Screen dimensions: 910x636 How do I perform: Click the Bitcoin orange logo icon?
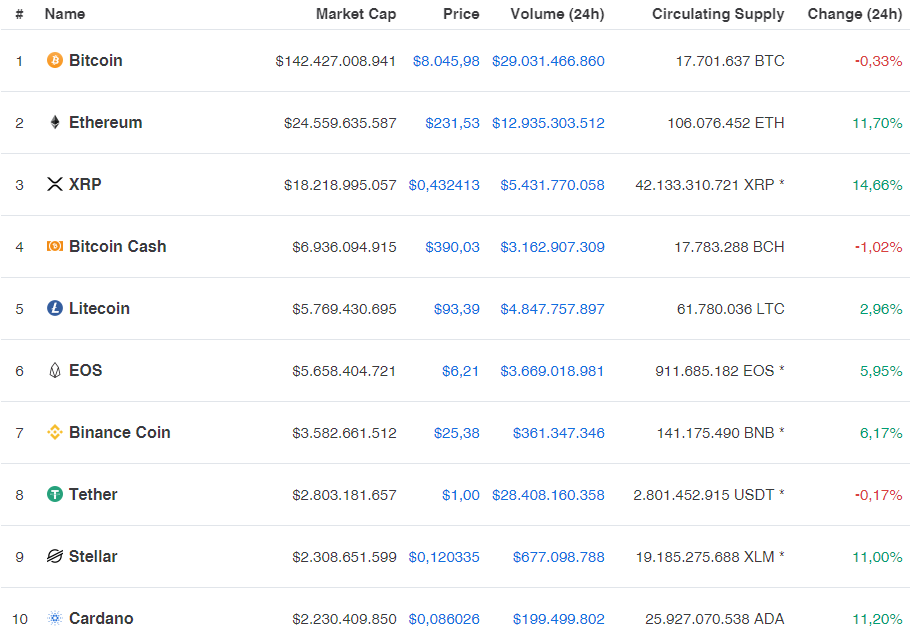55,60
